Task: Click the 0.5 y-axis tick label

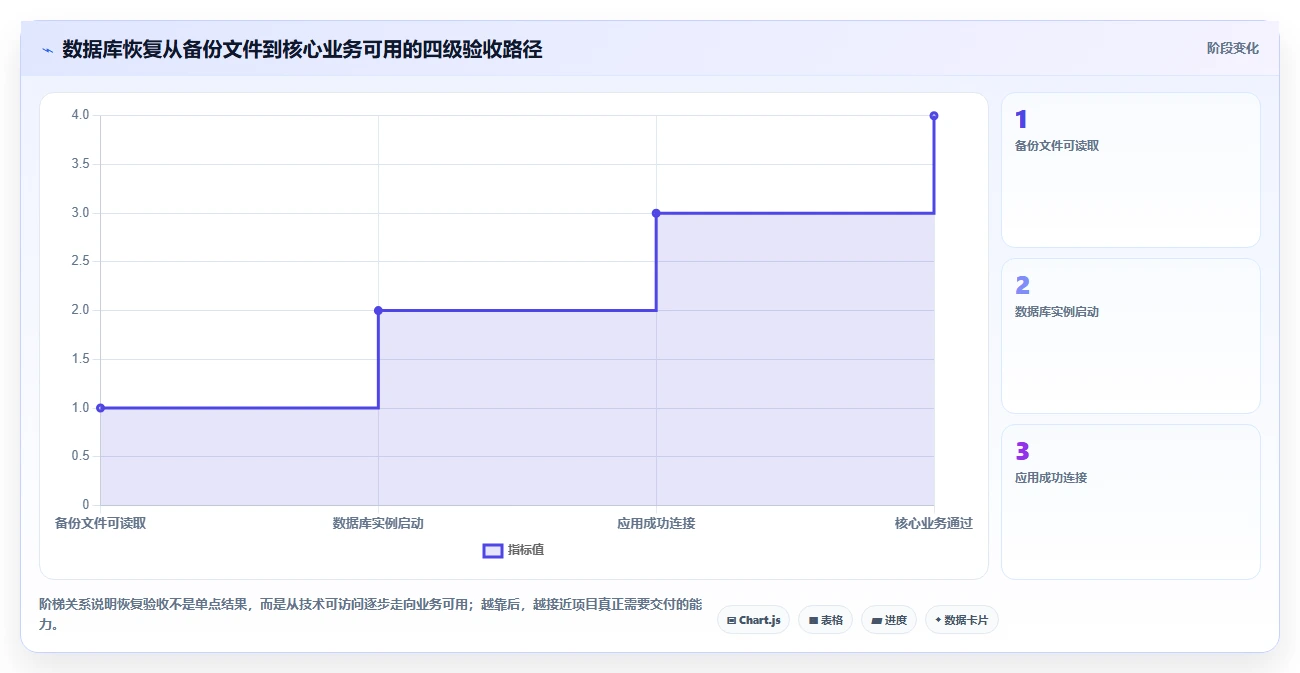Action: (x=80, y=456)
